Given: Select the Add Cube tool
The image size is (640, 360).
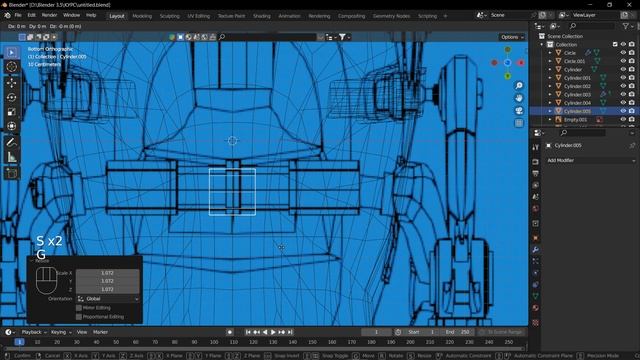Looking at the screenshot, I should pyautogui.click(x=11, y=173).
